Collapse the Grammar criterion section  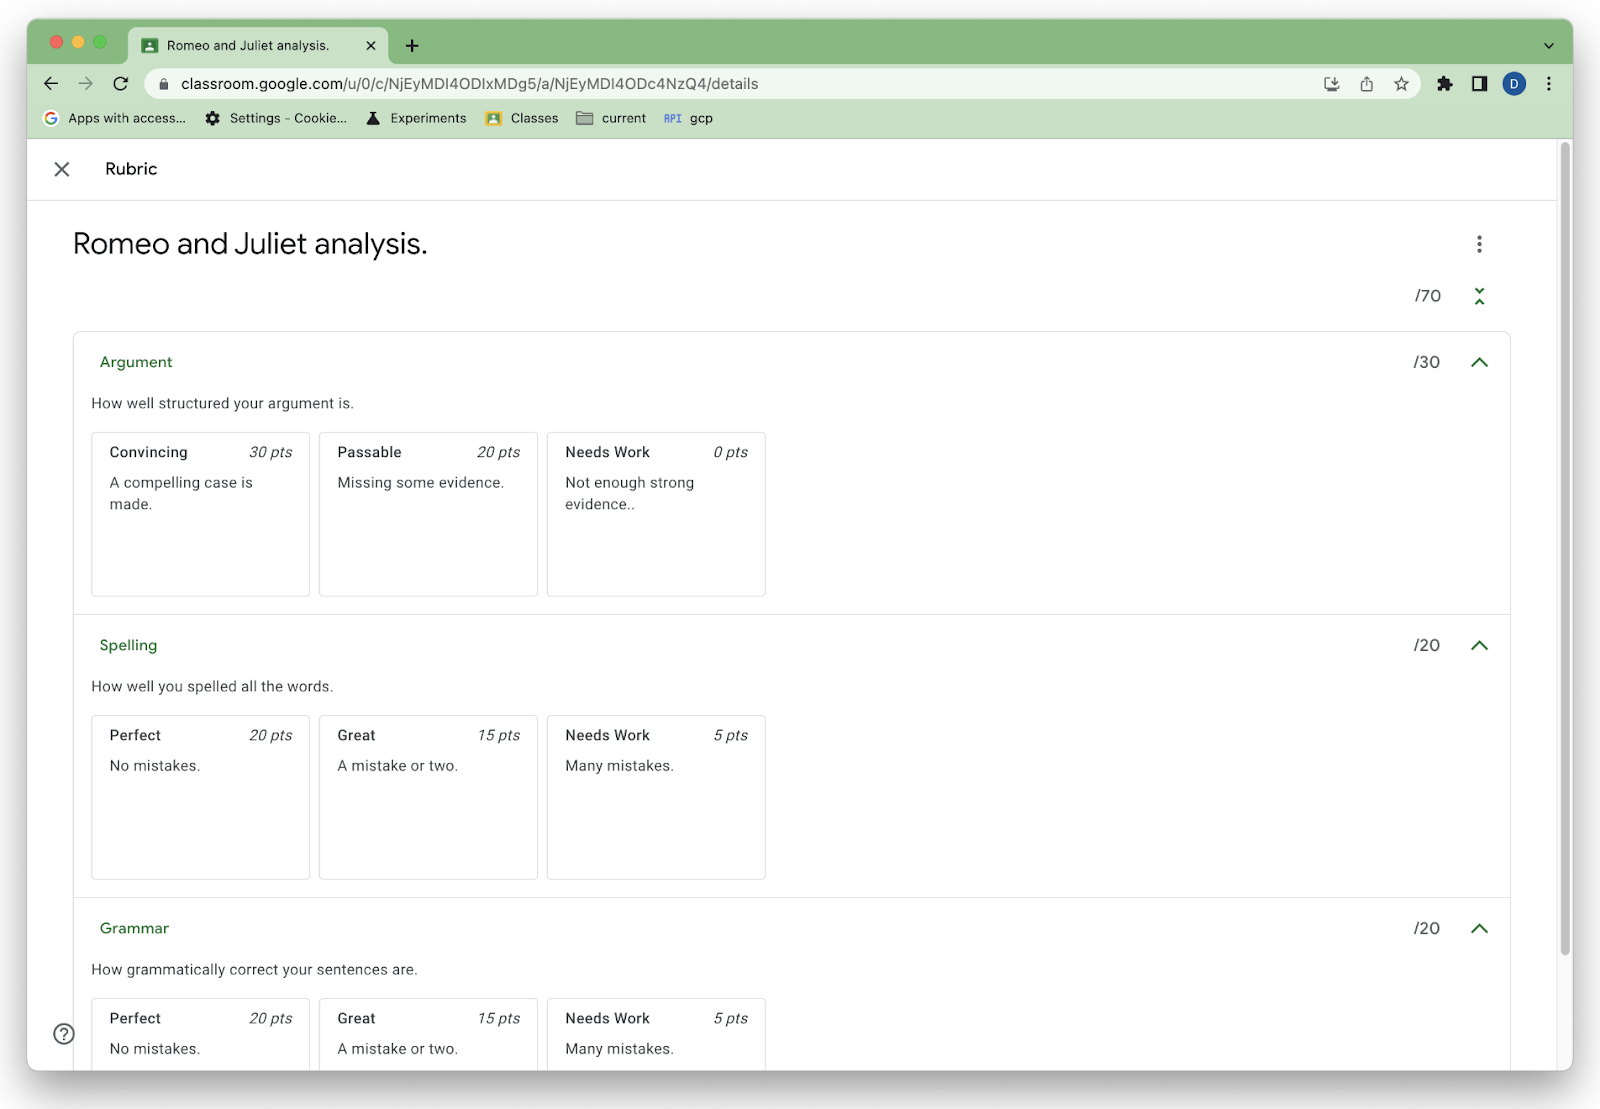[x=1480, y=928]
